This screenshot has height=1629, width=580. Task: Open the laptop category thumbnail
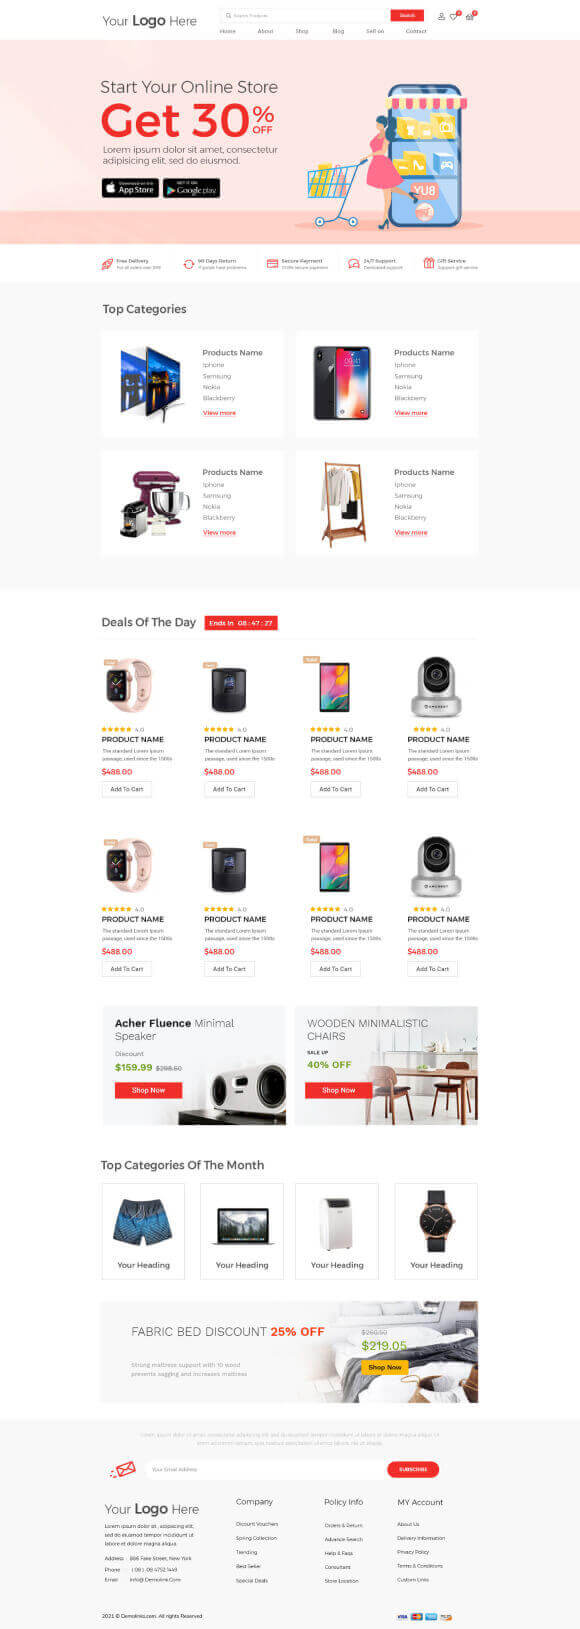[242, 1231]
